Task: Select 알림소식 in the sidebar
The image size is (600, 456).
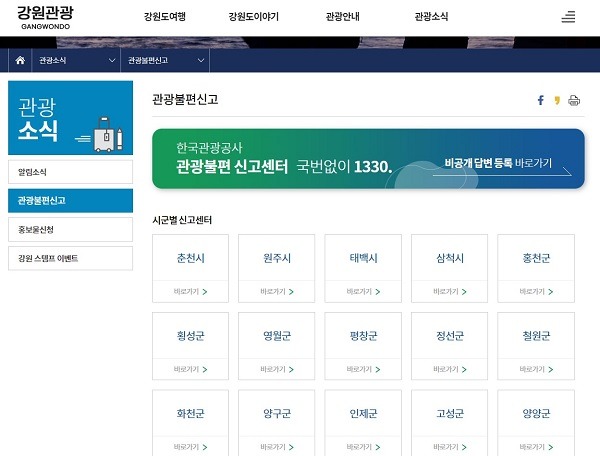Action: click(x=70, y=172)
